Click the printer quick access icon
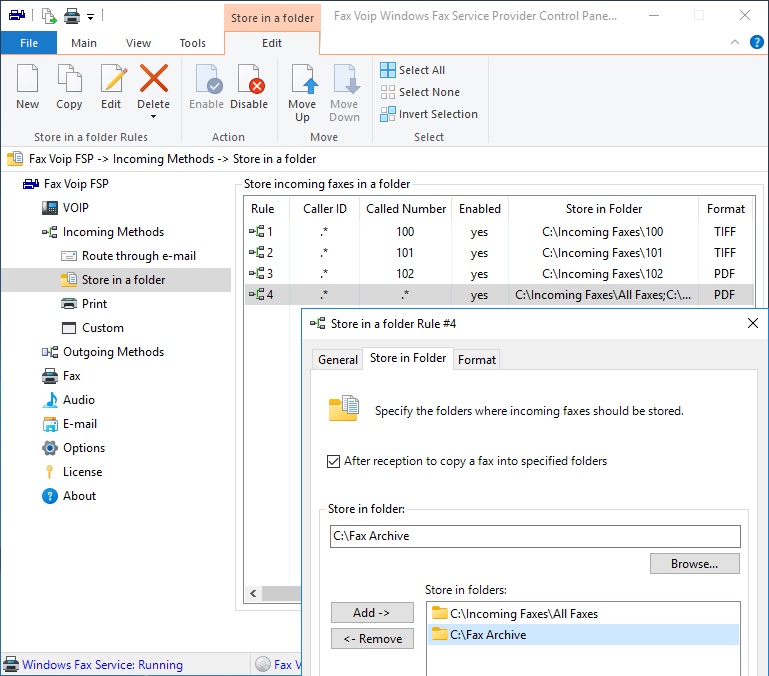The width and height of the screenshot is (769, 676). point(72,16)
